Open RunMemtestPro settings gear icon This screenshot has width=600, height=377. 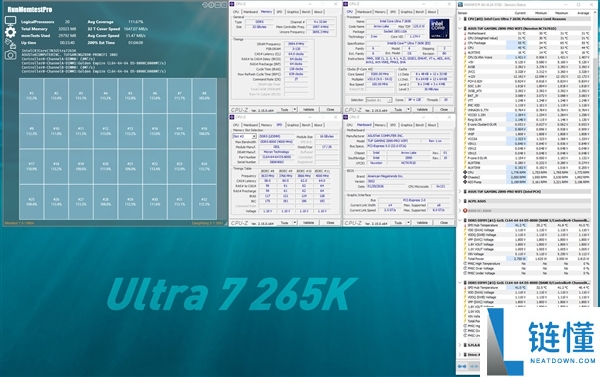[10, 32]
